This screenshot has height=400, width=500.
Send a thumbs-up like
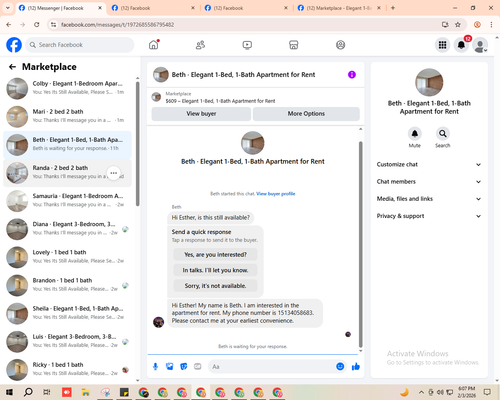356,367
